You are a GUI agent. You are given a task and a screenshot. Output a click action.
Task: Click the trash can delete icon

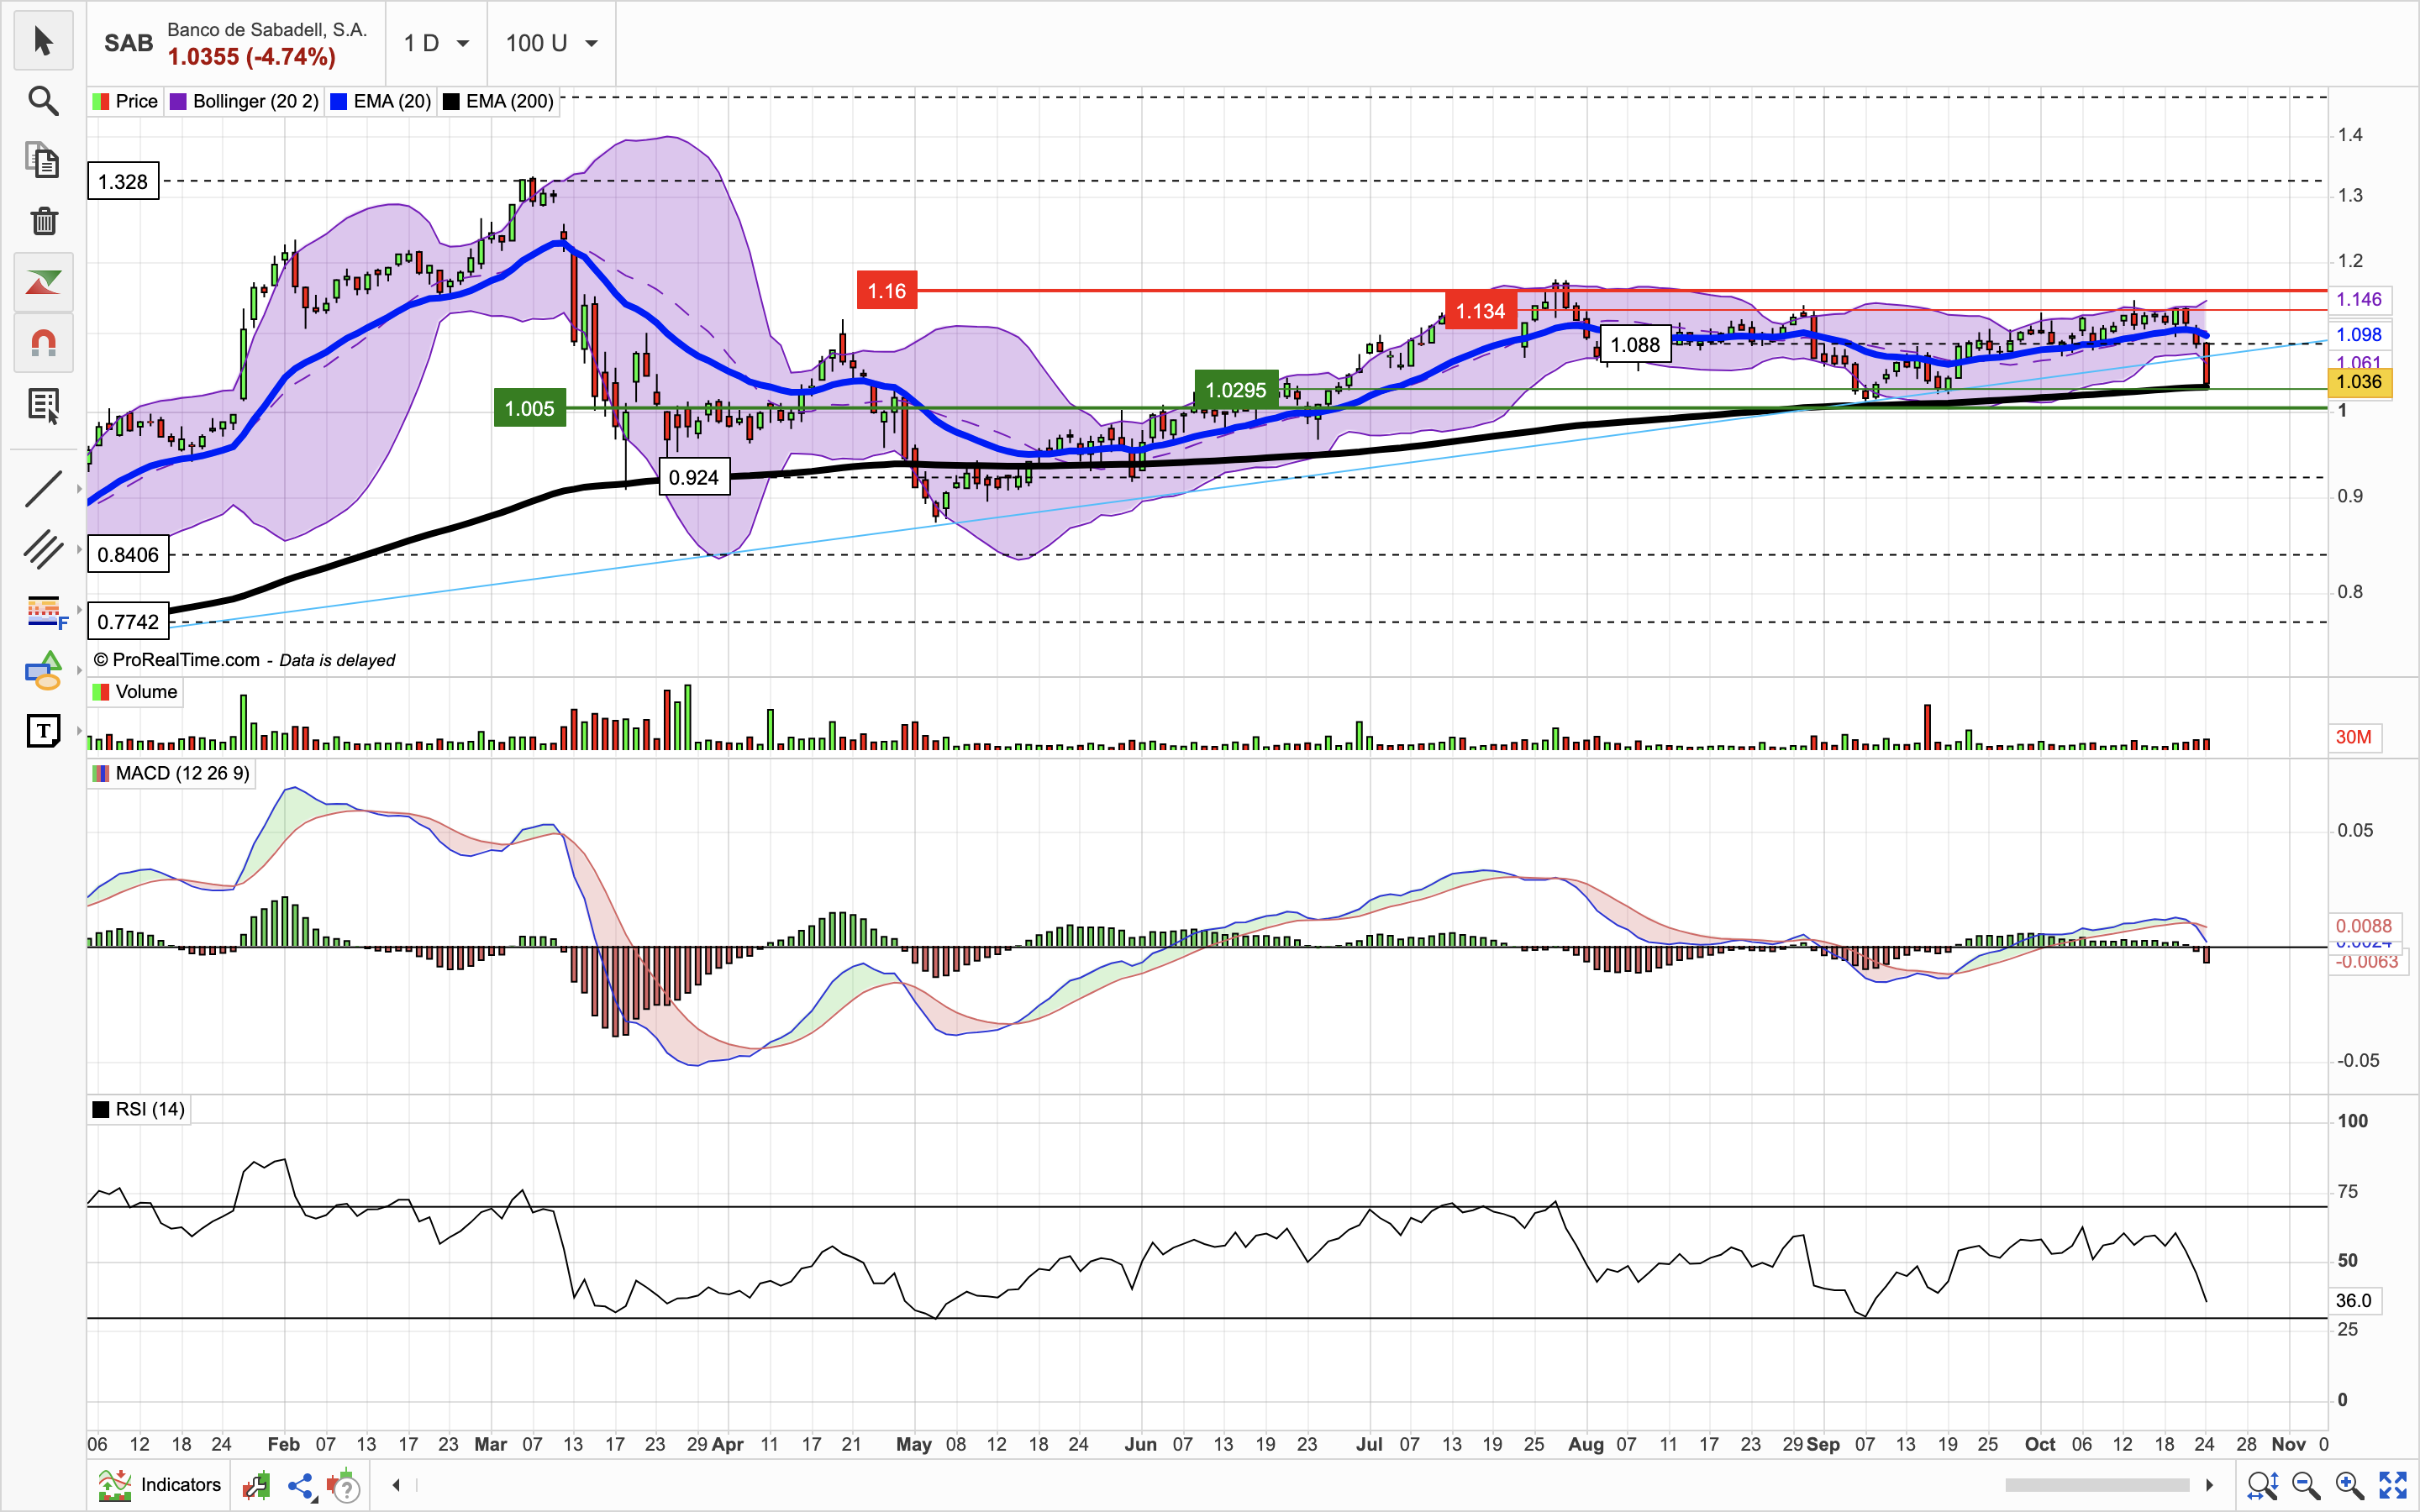coord(43,221)
